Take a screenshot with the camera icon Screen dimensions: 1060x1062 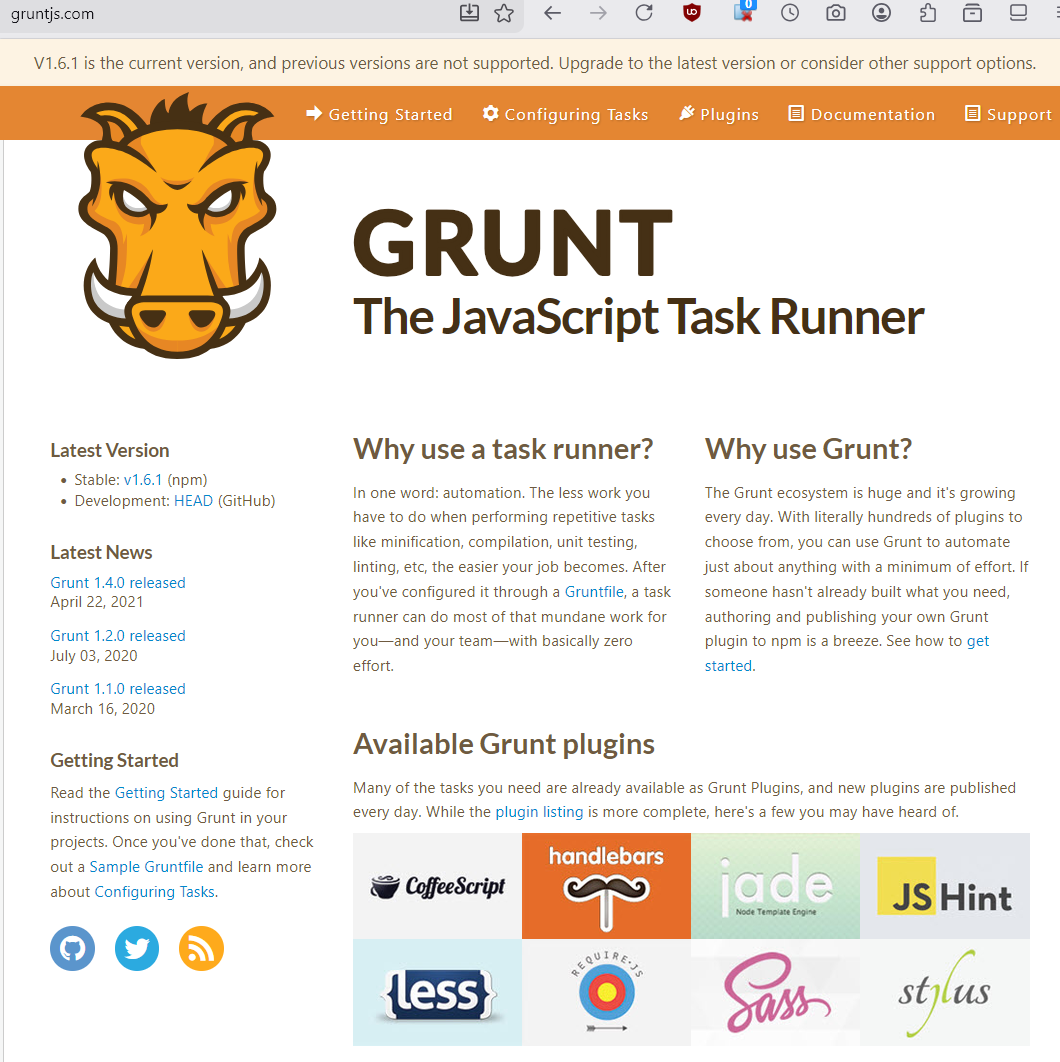836,13
